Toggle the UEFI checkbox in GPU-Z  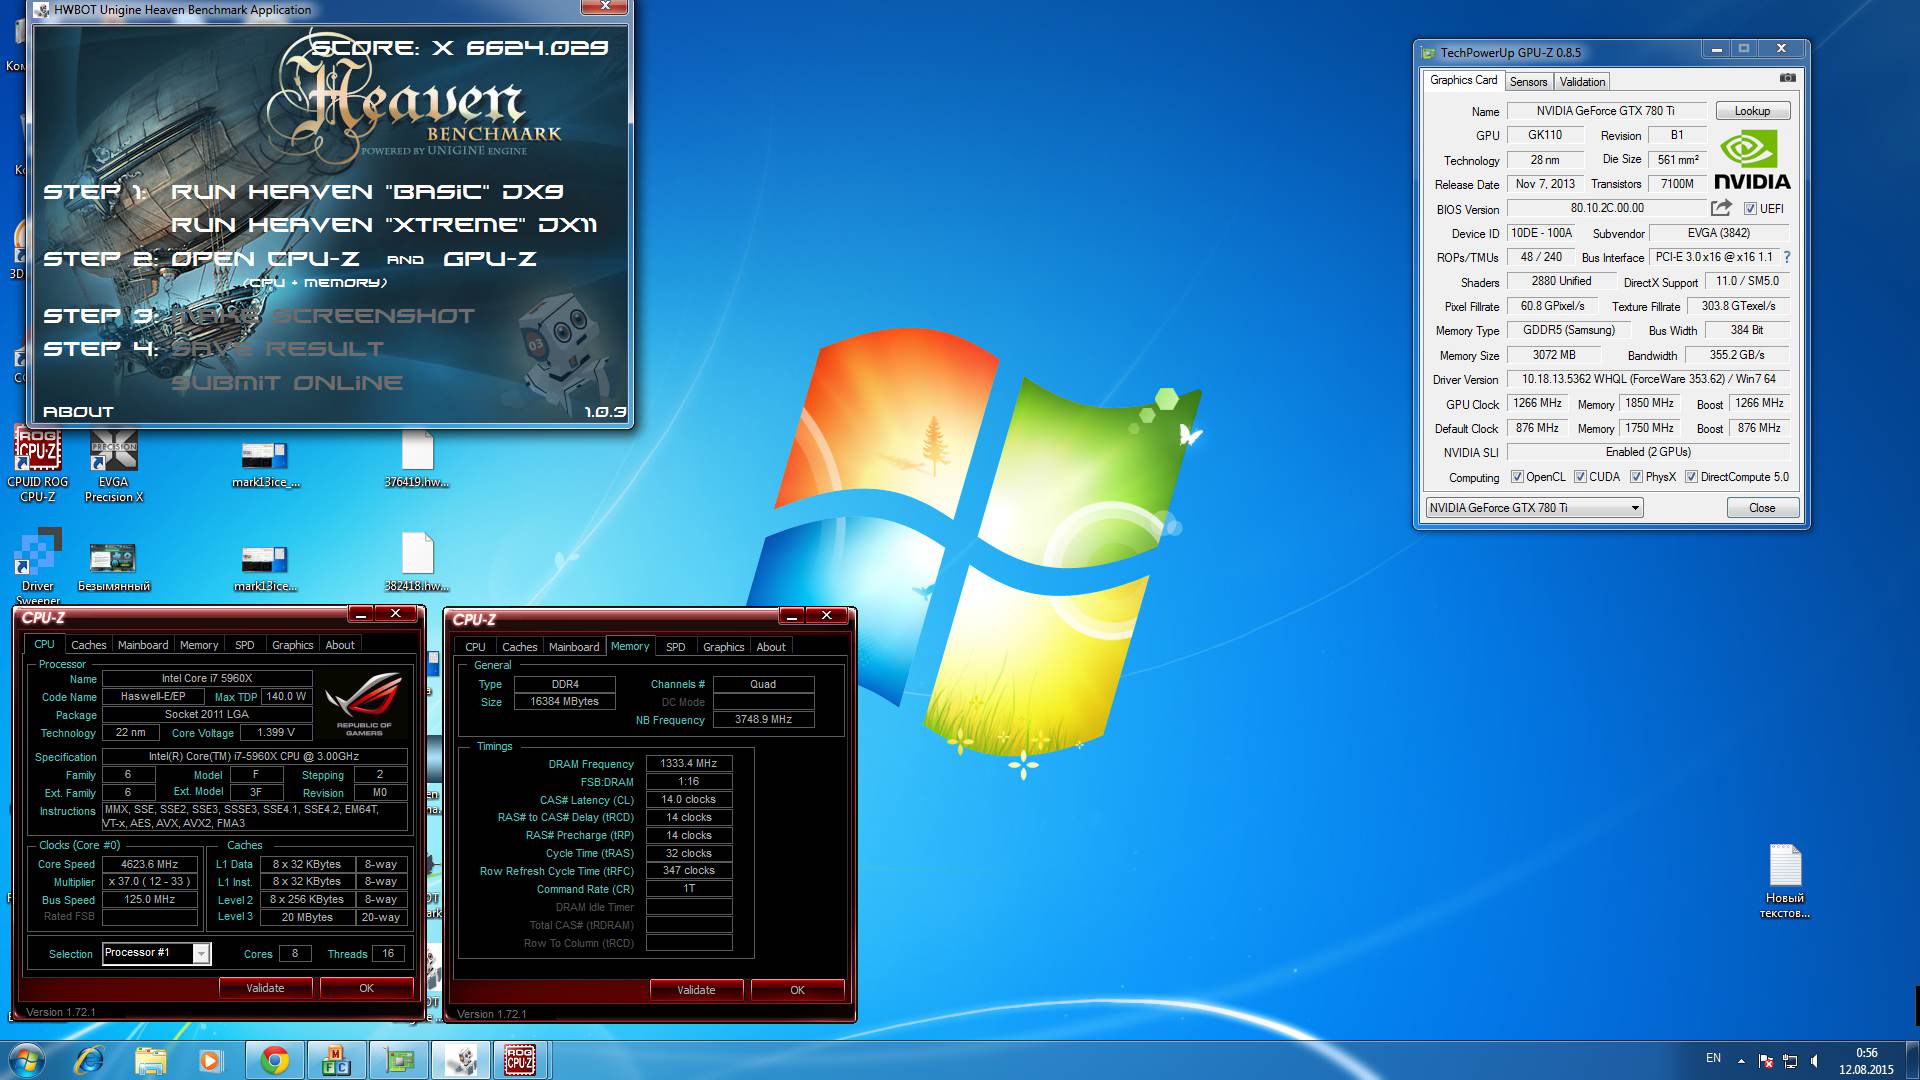[1750, 209]
